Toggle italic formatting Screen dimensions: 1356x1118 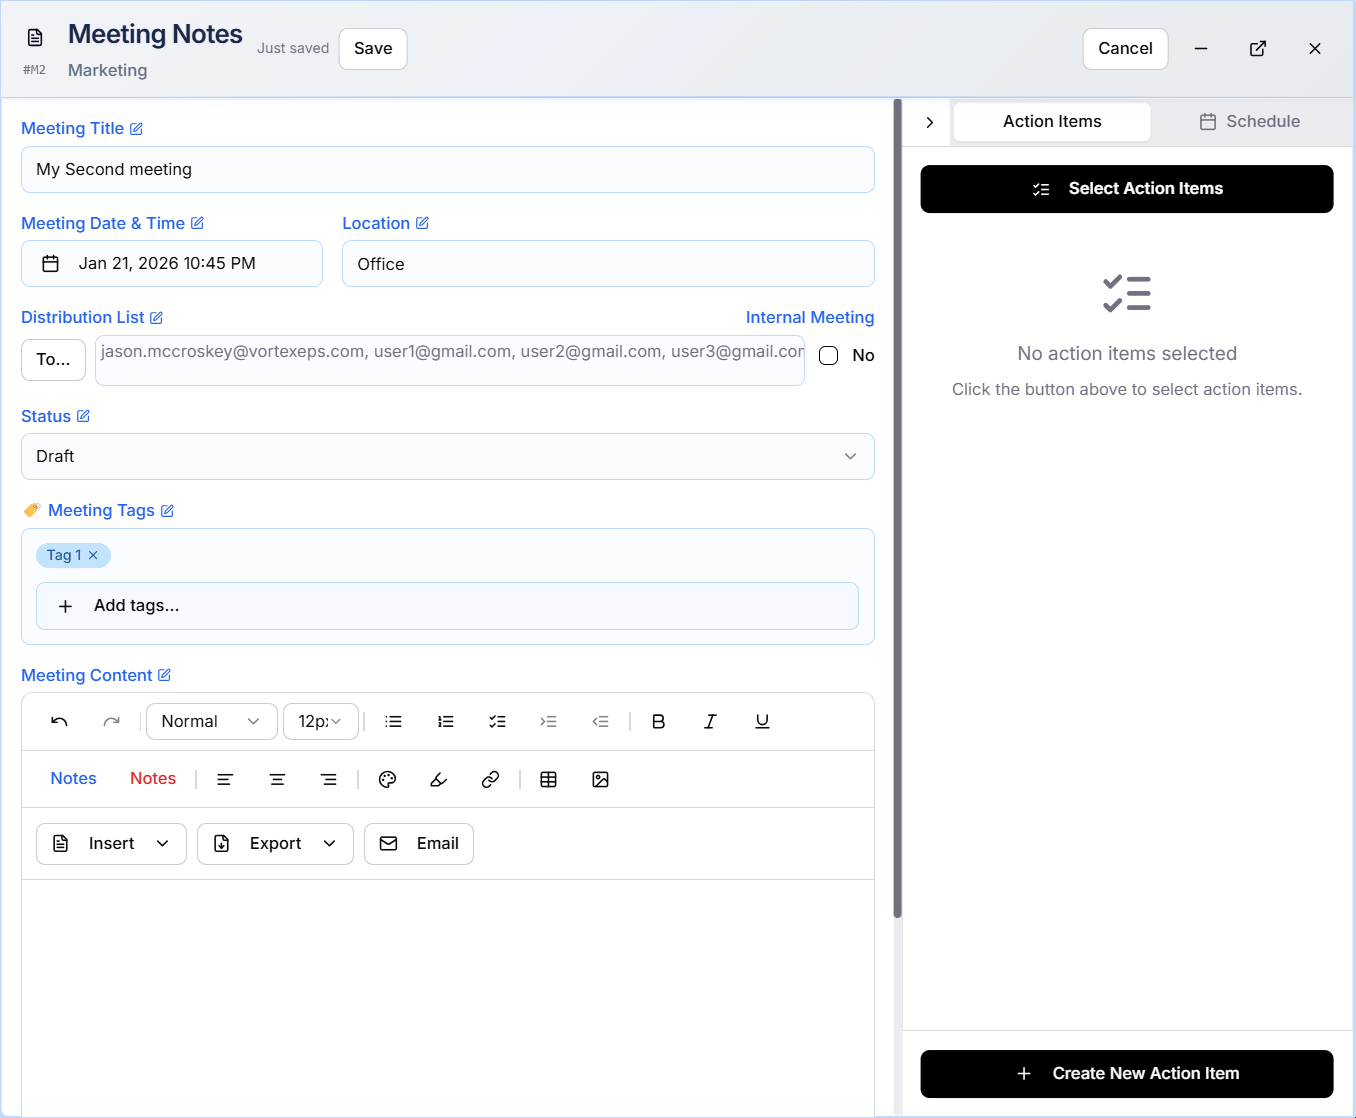(x=710, y=721)
